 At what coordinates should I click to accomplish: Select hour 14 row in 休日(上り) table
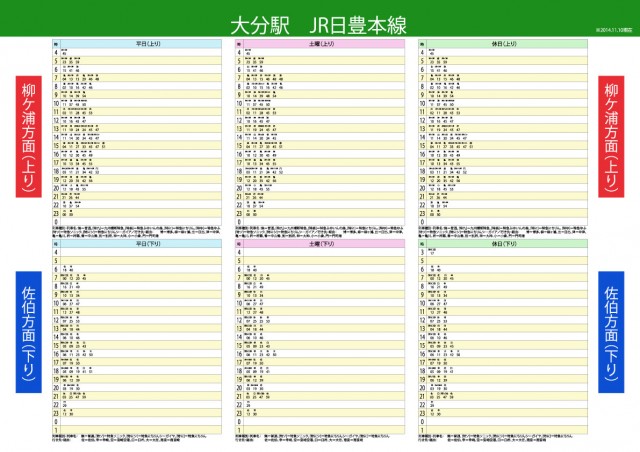pyautogui.click(x=503, y=137)
